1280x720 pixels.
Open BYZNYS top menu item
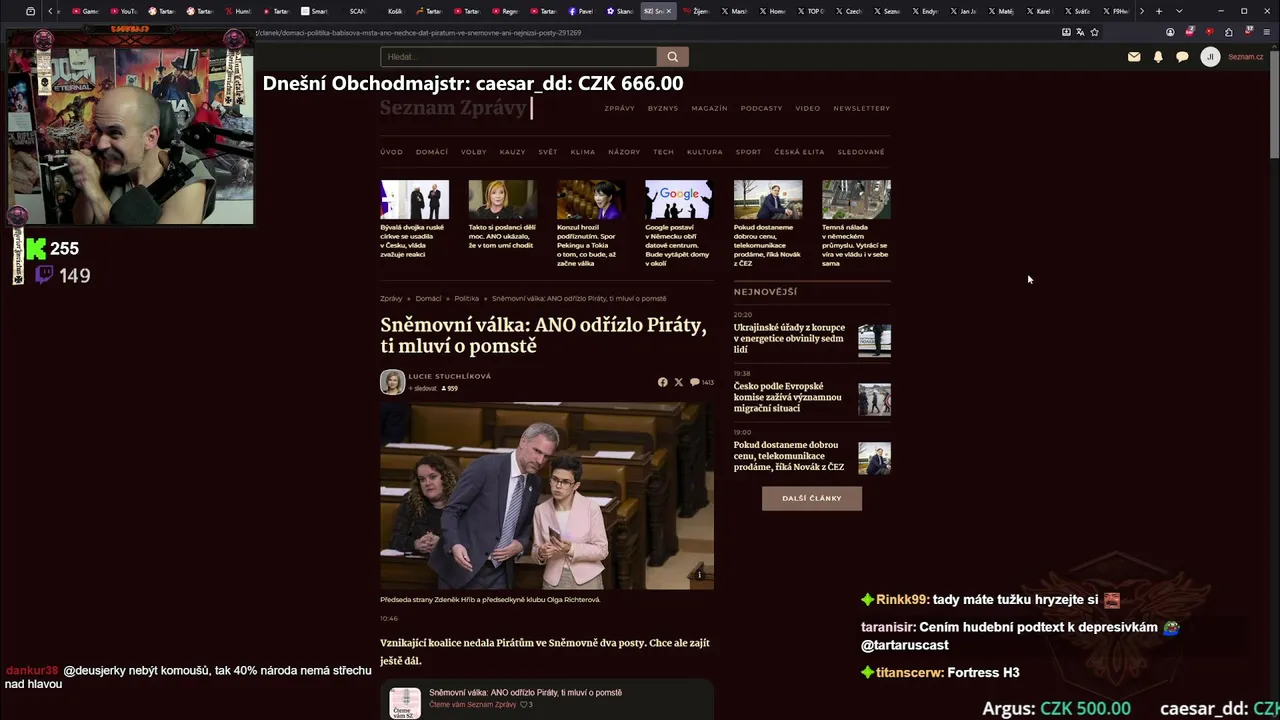pyautogui.click(x=663, y=108)
